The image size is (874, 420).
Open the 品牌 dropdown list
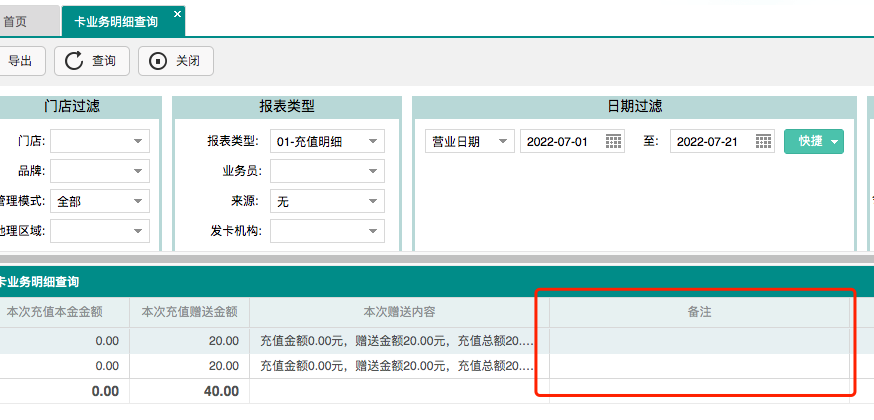click(x=138, y=171)
